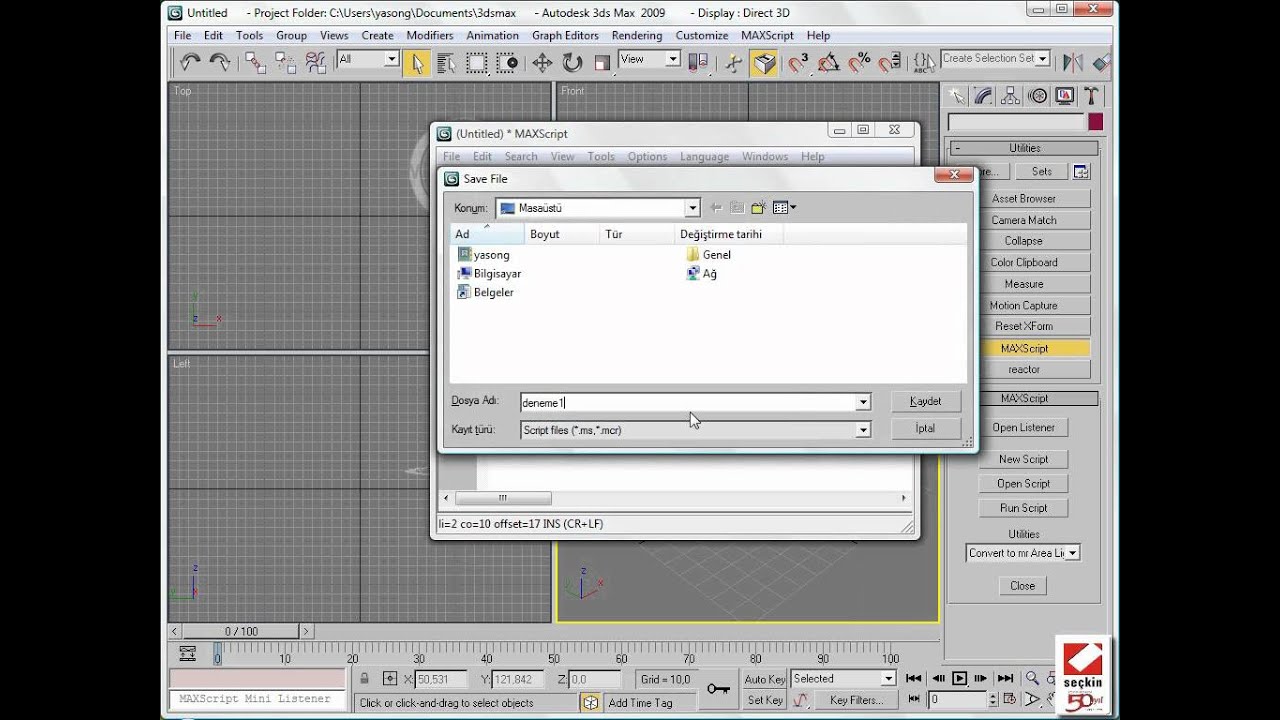1280x720 pixels.
Task: Toggle Window/Crossing selection icon
Action: tap(508, 63)
